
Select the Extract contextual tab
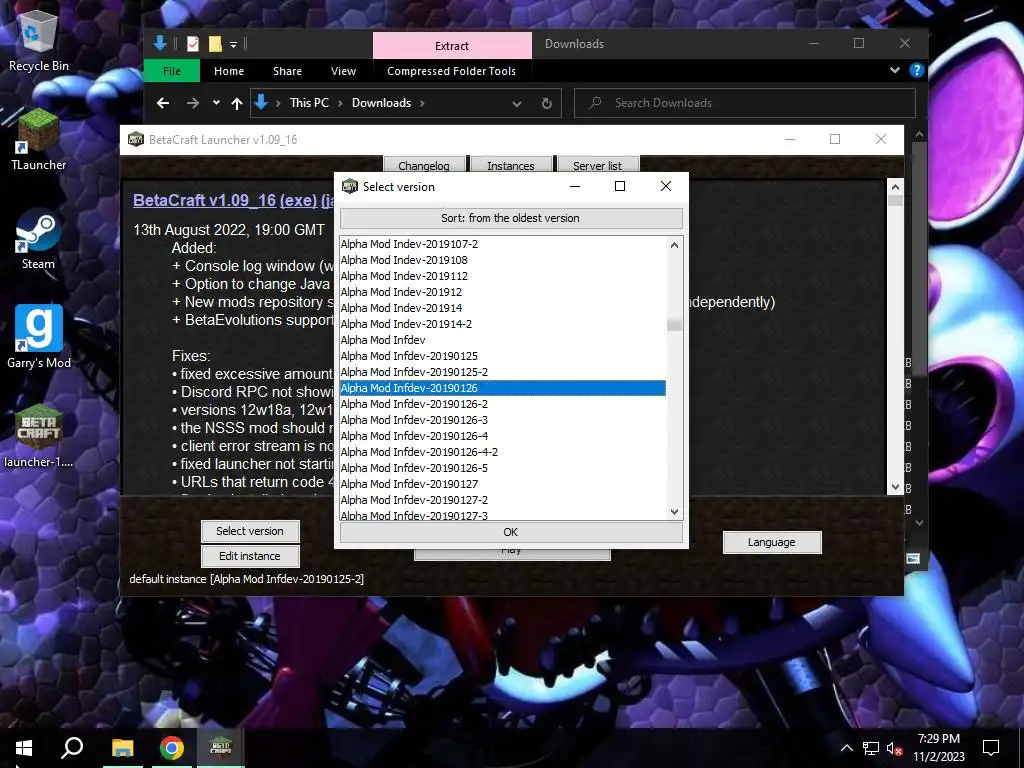click(452, 46)
